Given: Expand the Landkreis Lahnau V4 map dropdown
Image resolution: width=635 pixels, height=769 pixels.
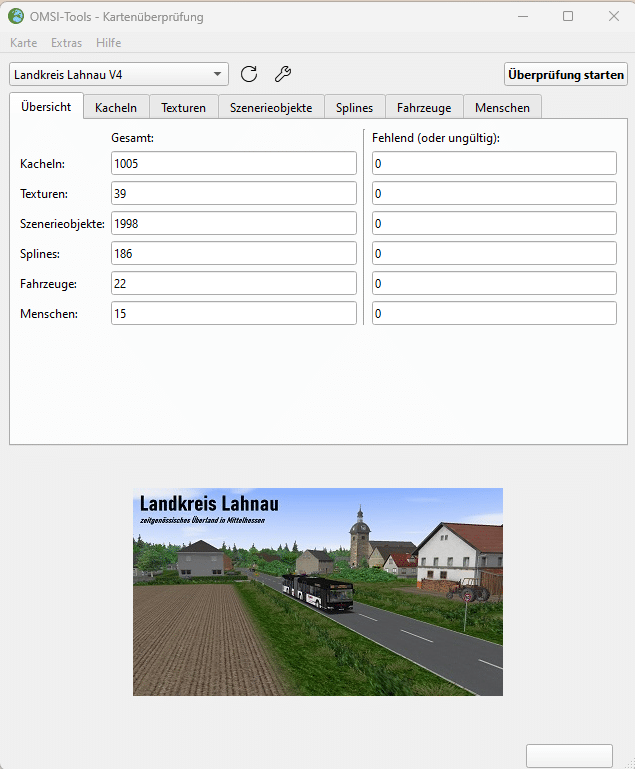Looking at the screenshot, I should point(119,75).
